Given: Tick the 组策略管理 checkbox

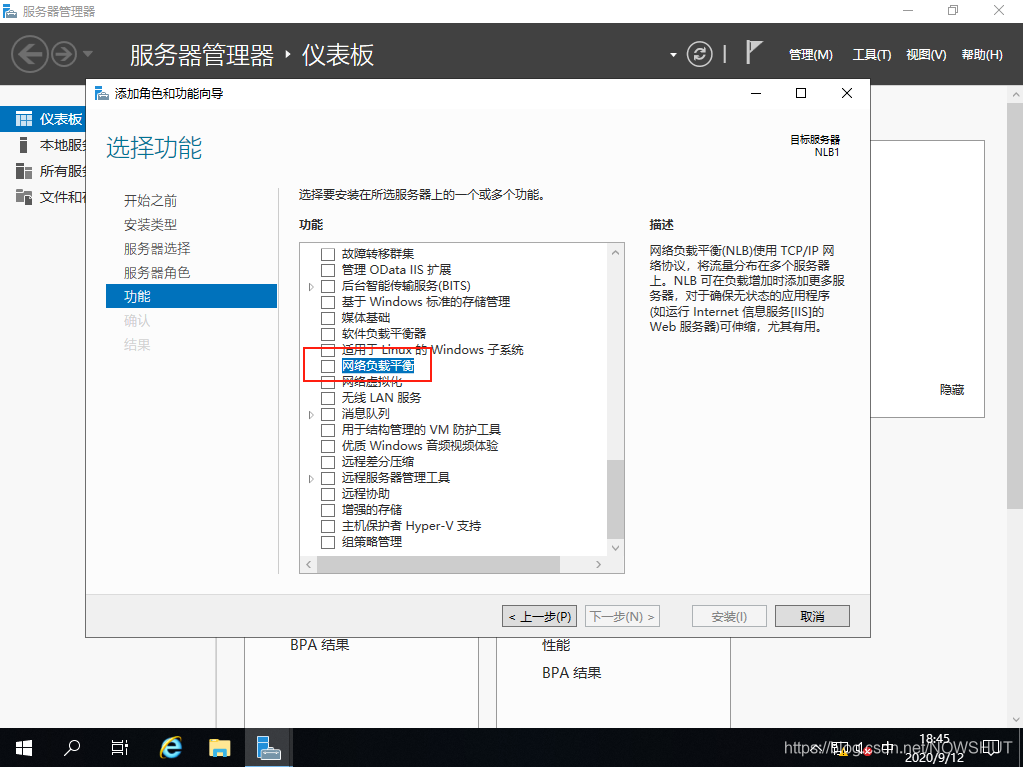Looking at the screenshot, I should 327,542.
